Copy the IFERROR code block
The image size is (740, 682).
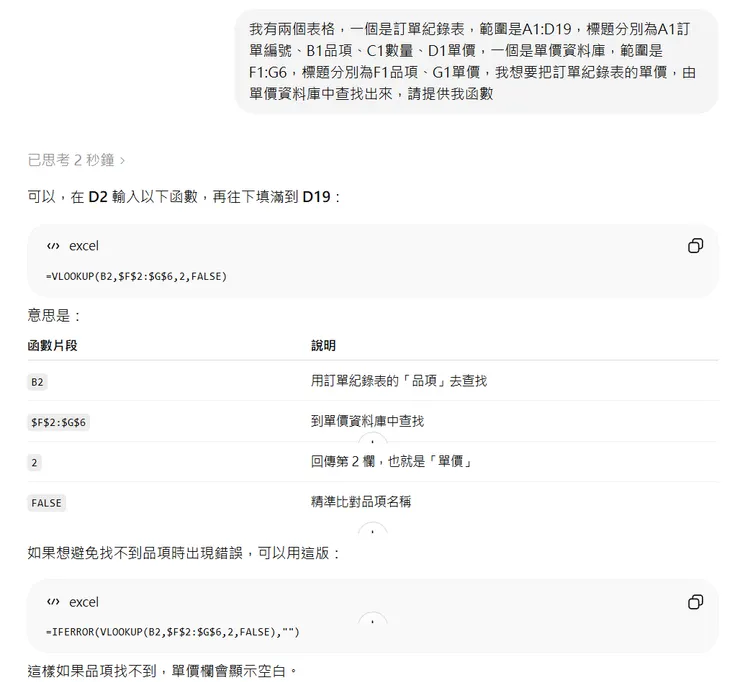point(695,602)
